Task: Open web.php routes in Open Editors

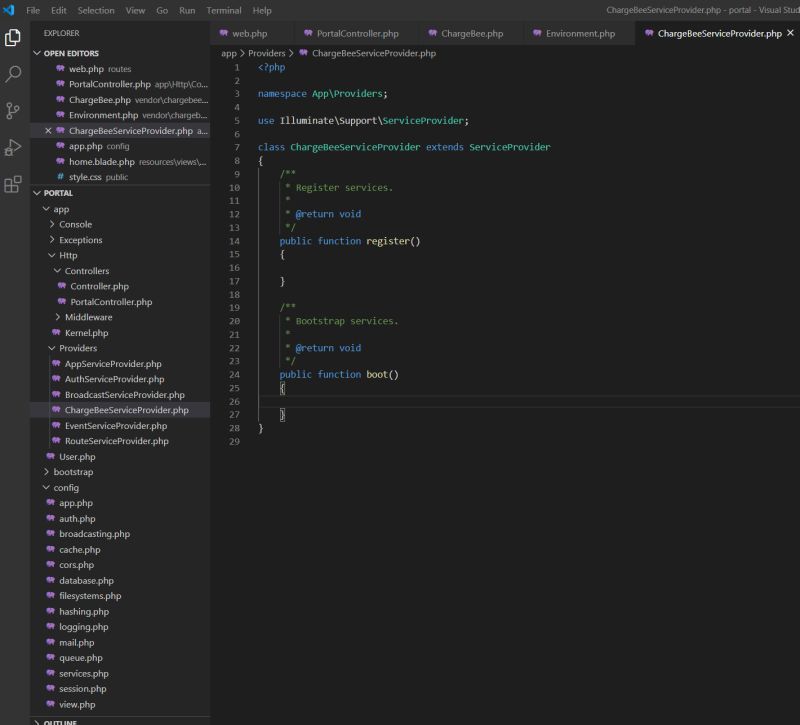Action: coord(120,69)
